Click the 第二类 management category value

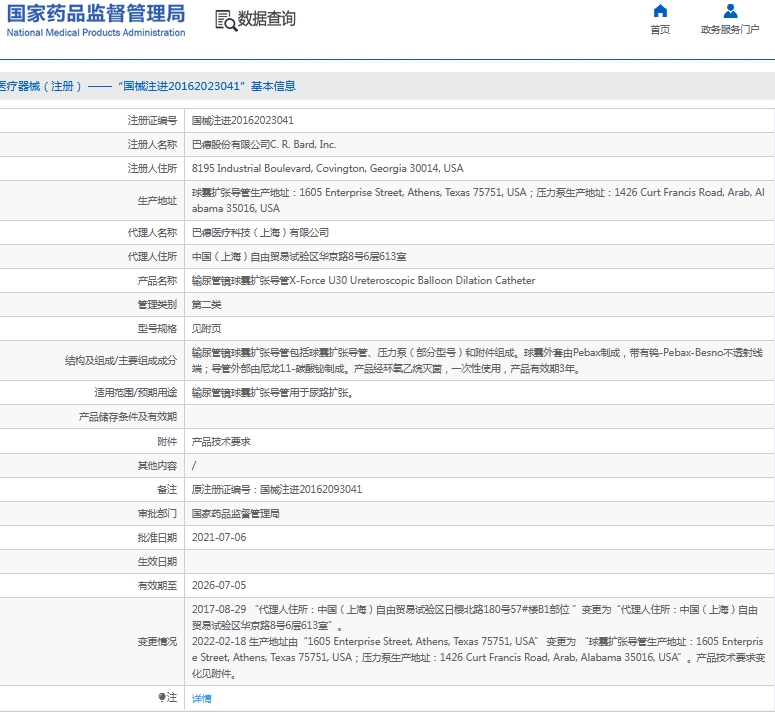pos(207,304)
